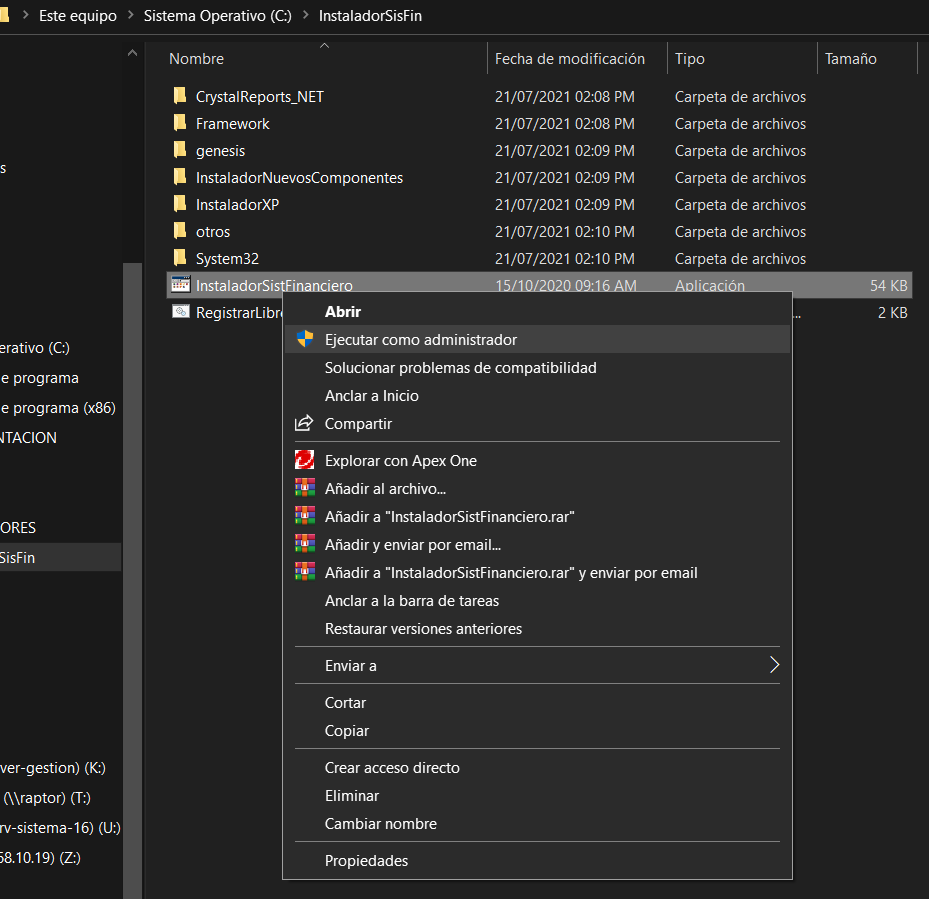Click the navigation pane scrollbar thumb
Screen dimensions: 929x899
132,580
